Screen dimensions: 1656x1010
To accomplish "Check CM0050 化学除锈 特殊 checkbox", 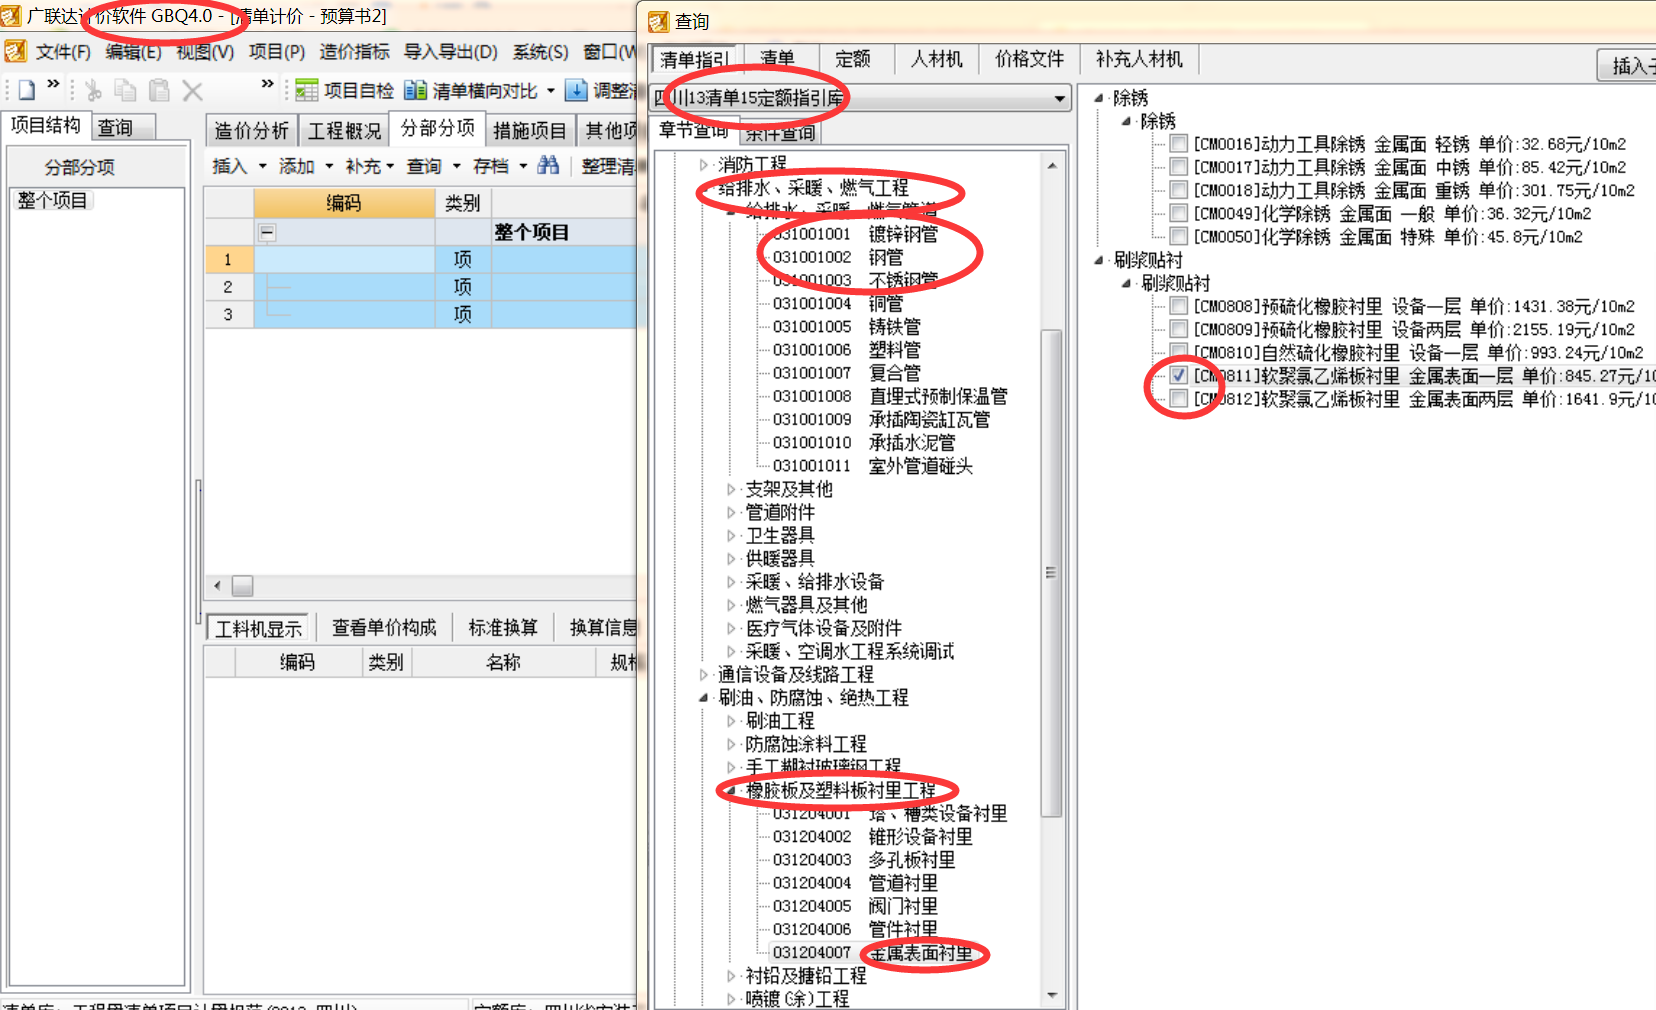I will [x=1179, y=236].
